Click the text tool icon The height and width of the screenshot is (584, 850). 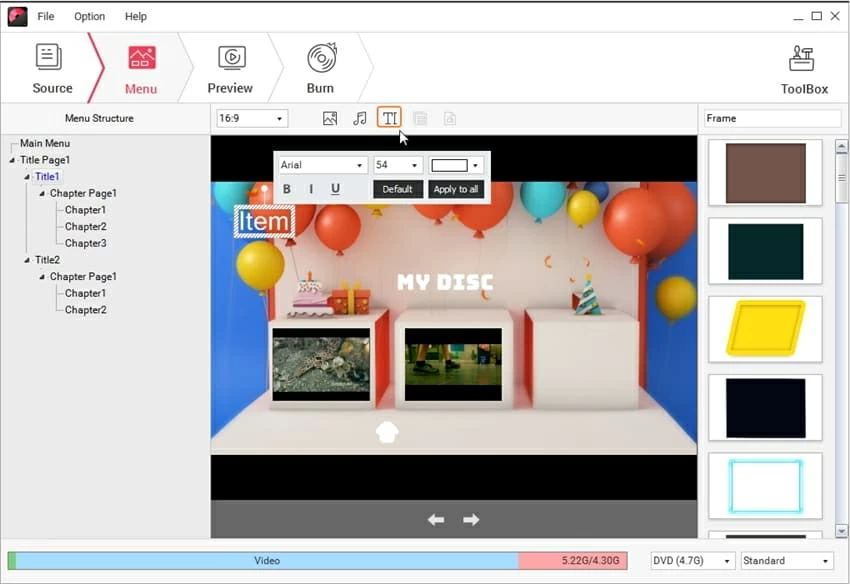tap(390, 118)
